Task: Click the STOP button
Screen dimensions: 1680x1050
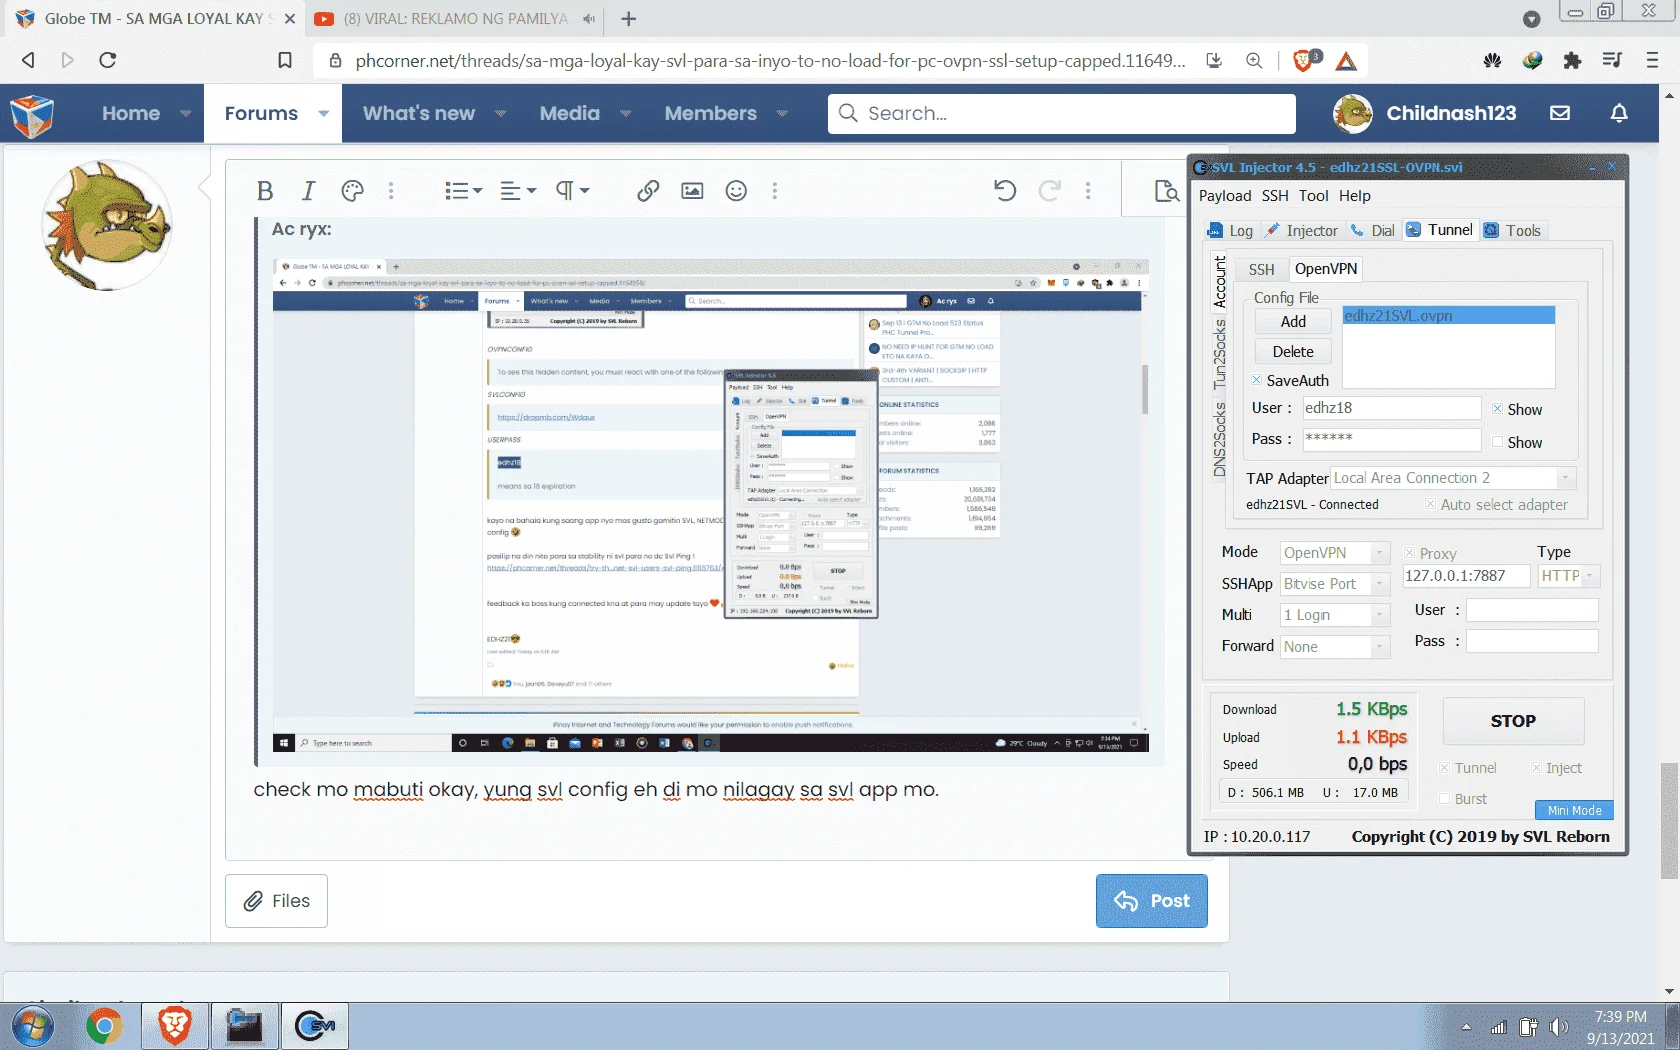Action: pos(1513,721)
